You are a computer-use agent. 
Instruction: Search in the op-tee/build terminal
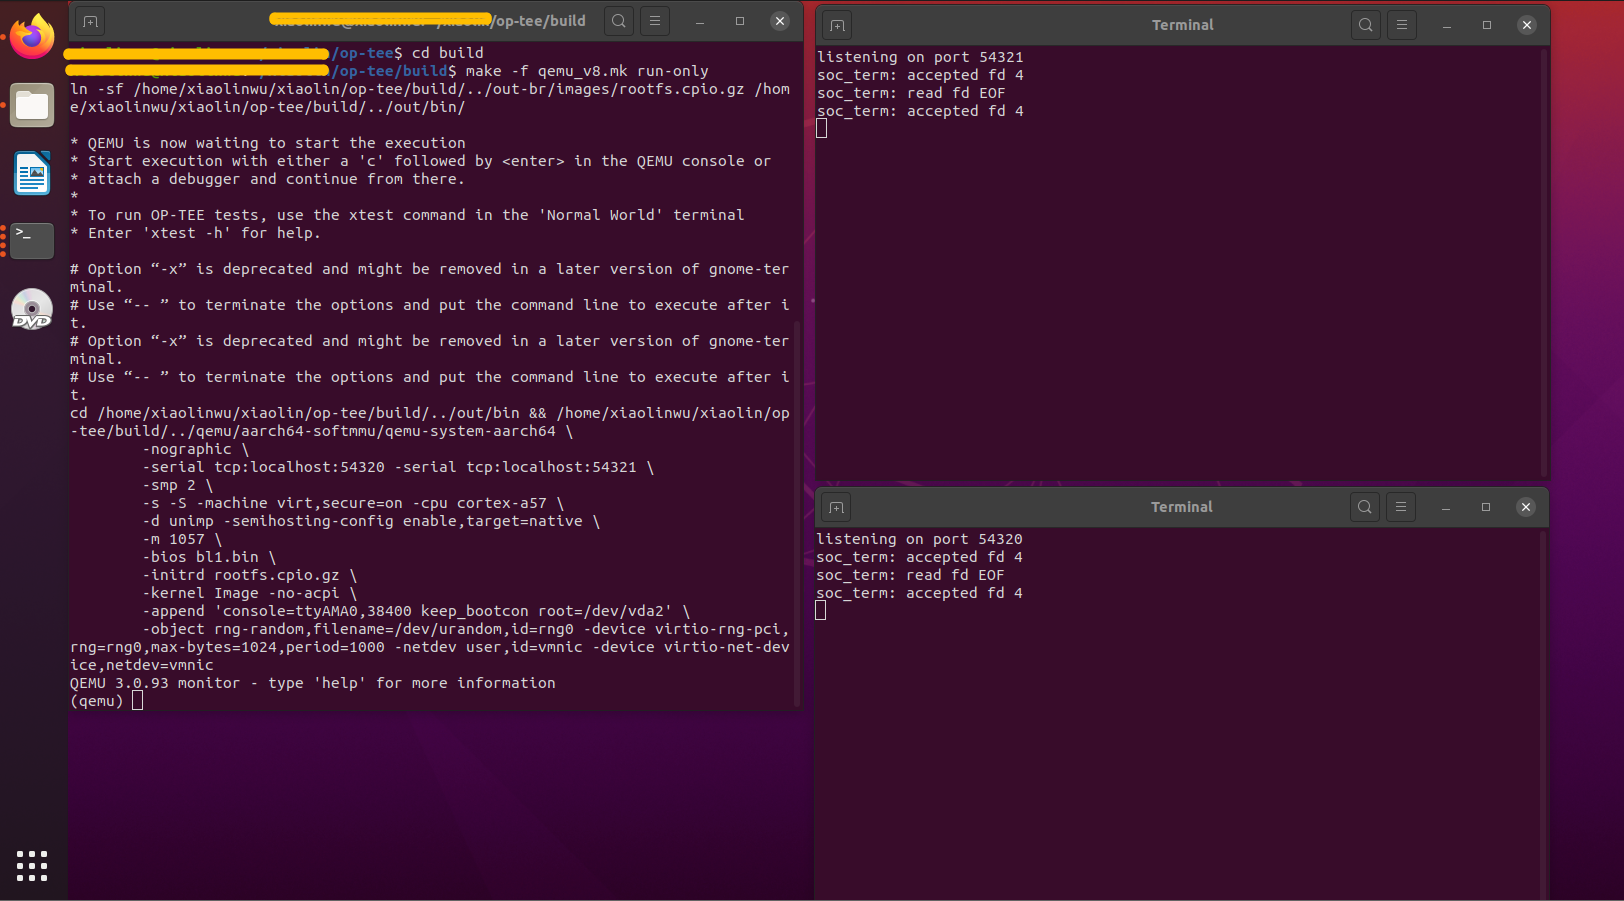619,21
